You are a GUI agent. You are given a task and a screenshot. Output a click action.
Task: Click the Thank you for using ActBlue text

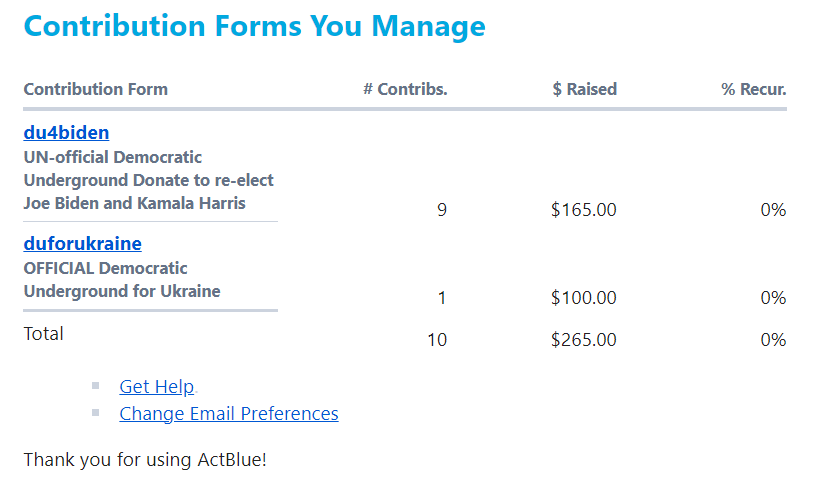point(145,460)
